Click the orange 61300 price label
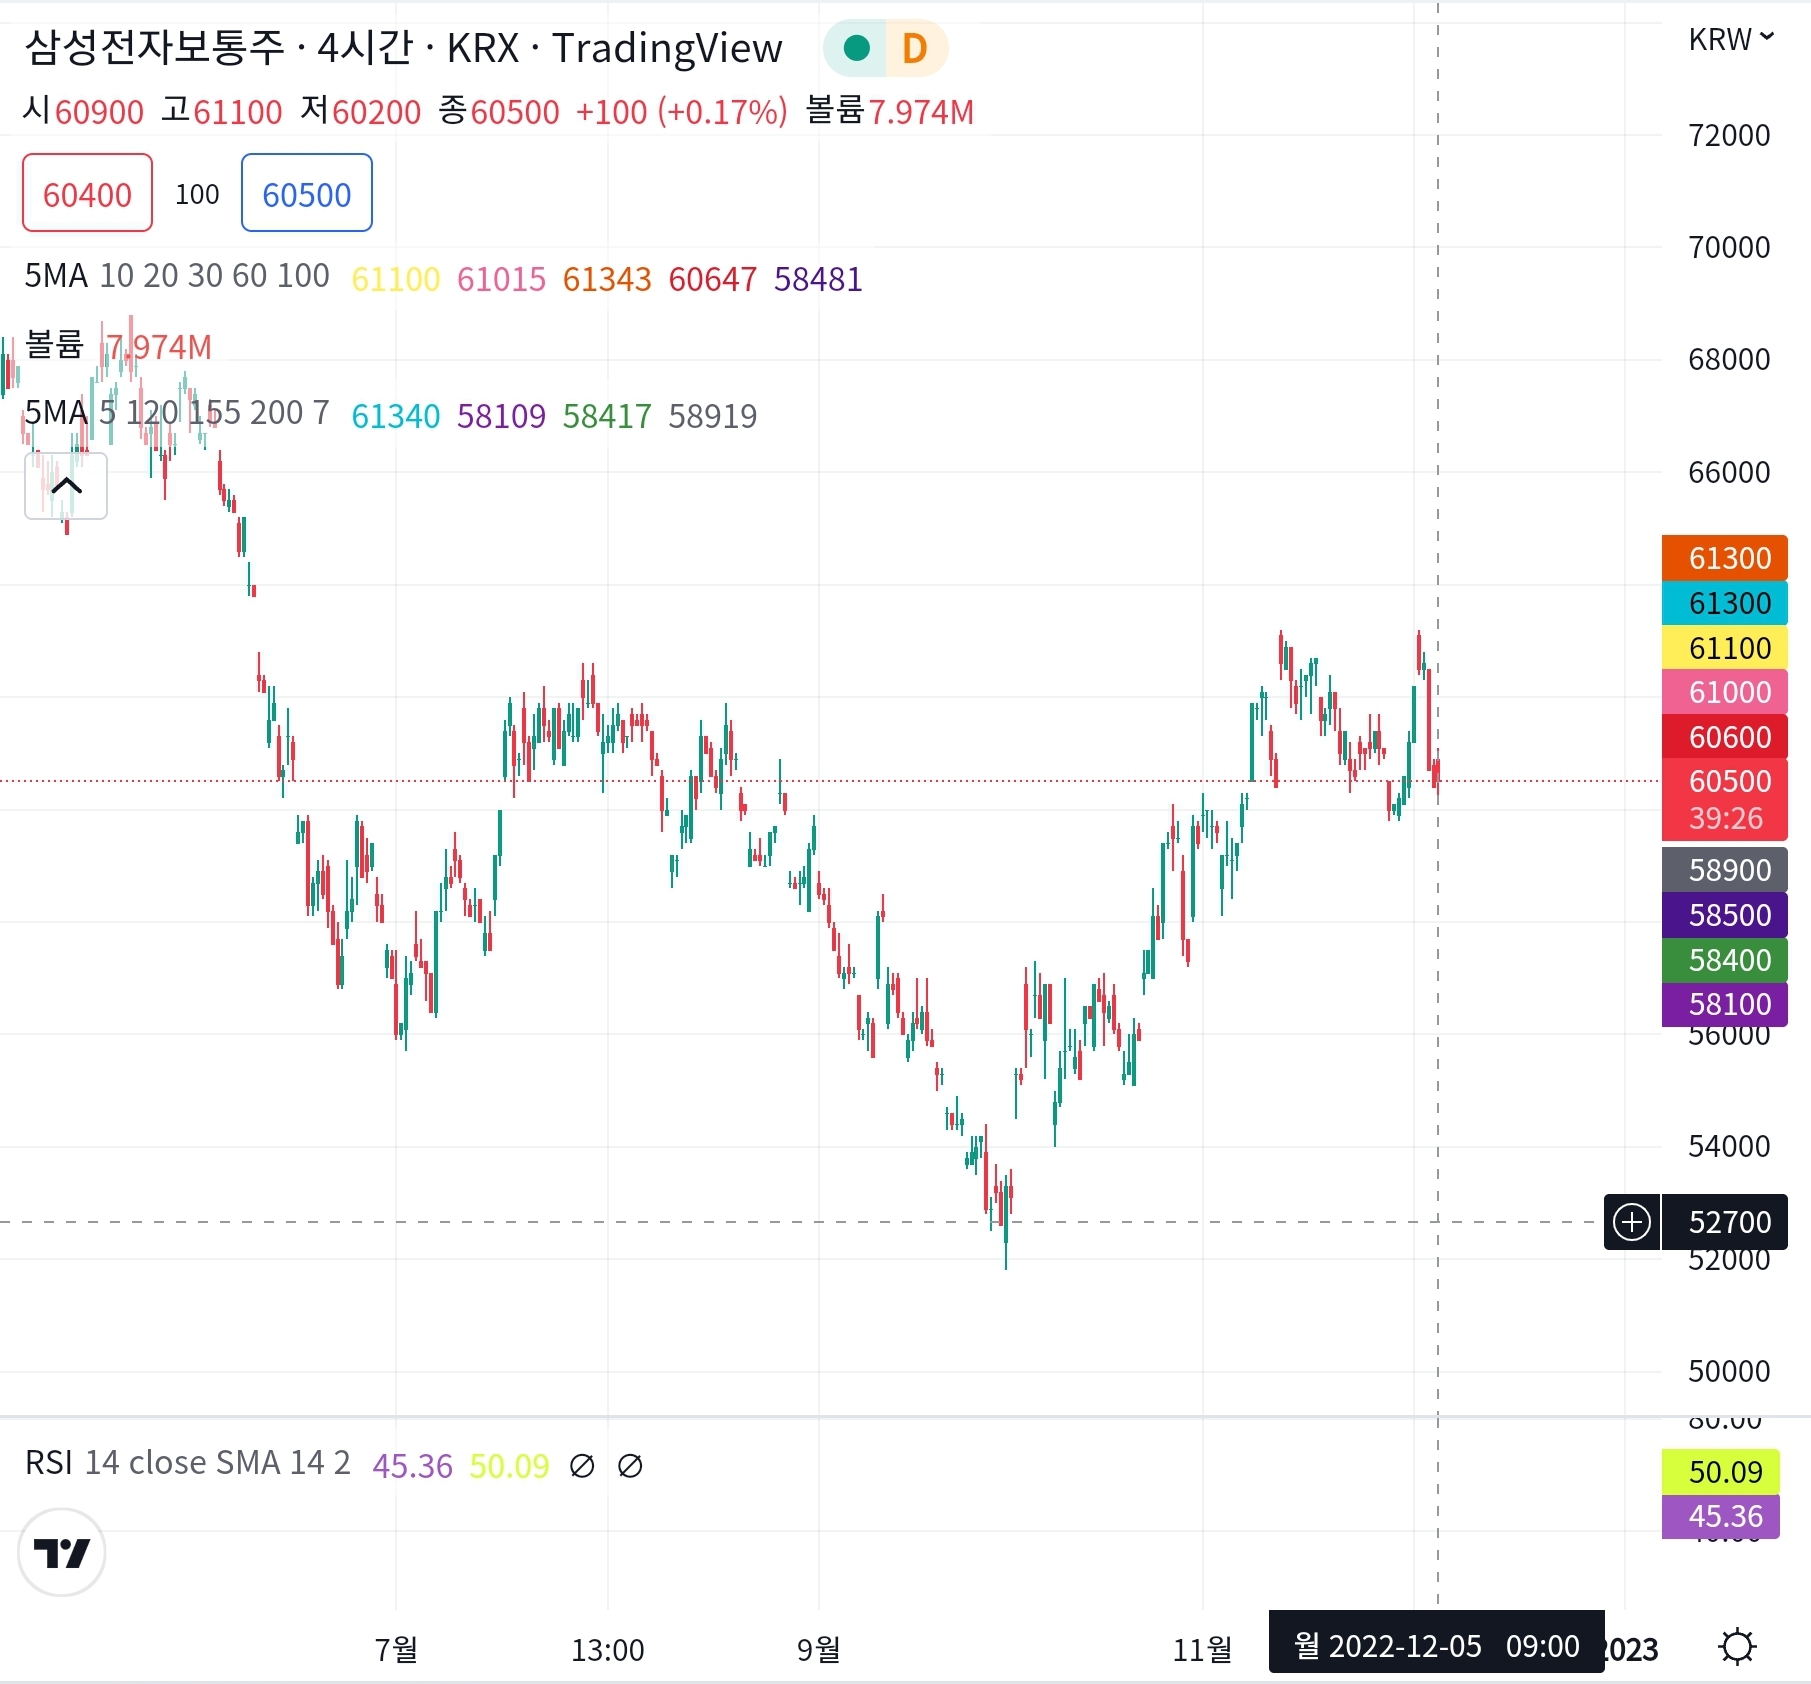Screen dimensions: 1811x1684 [x=1725, y=558]
